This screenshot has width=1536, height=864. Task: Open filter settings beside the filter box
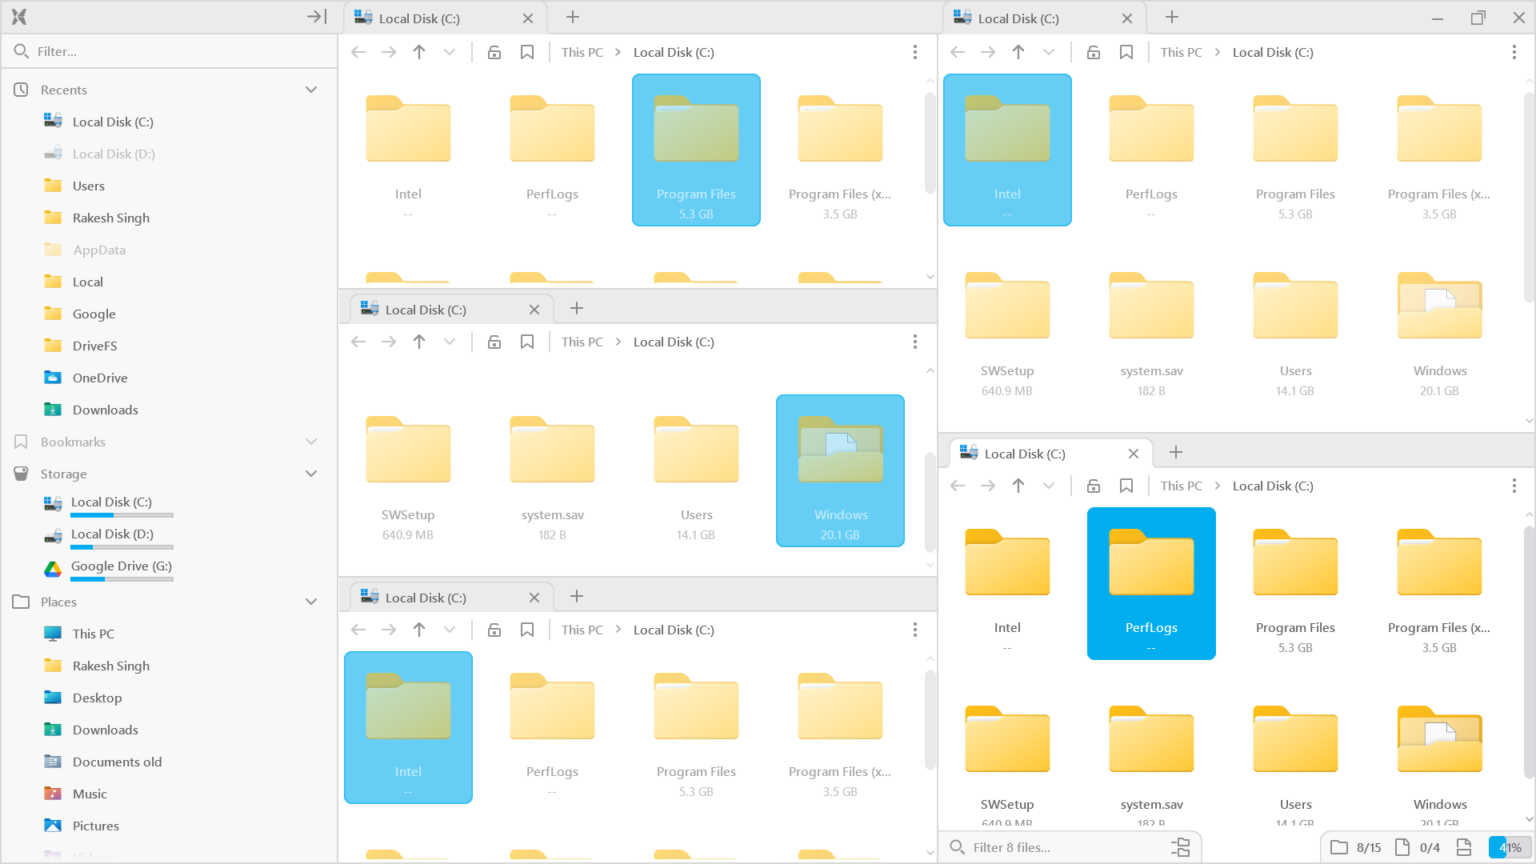(x=1180, y=847)
